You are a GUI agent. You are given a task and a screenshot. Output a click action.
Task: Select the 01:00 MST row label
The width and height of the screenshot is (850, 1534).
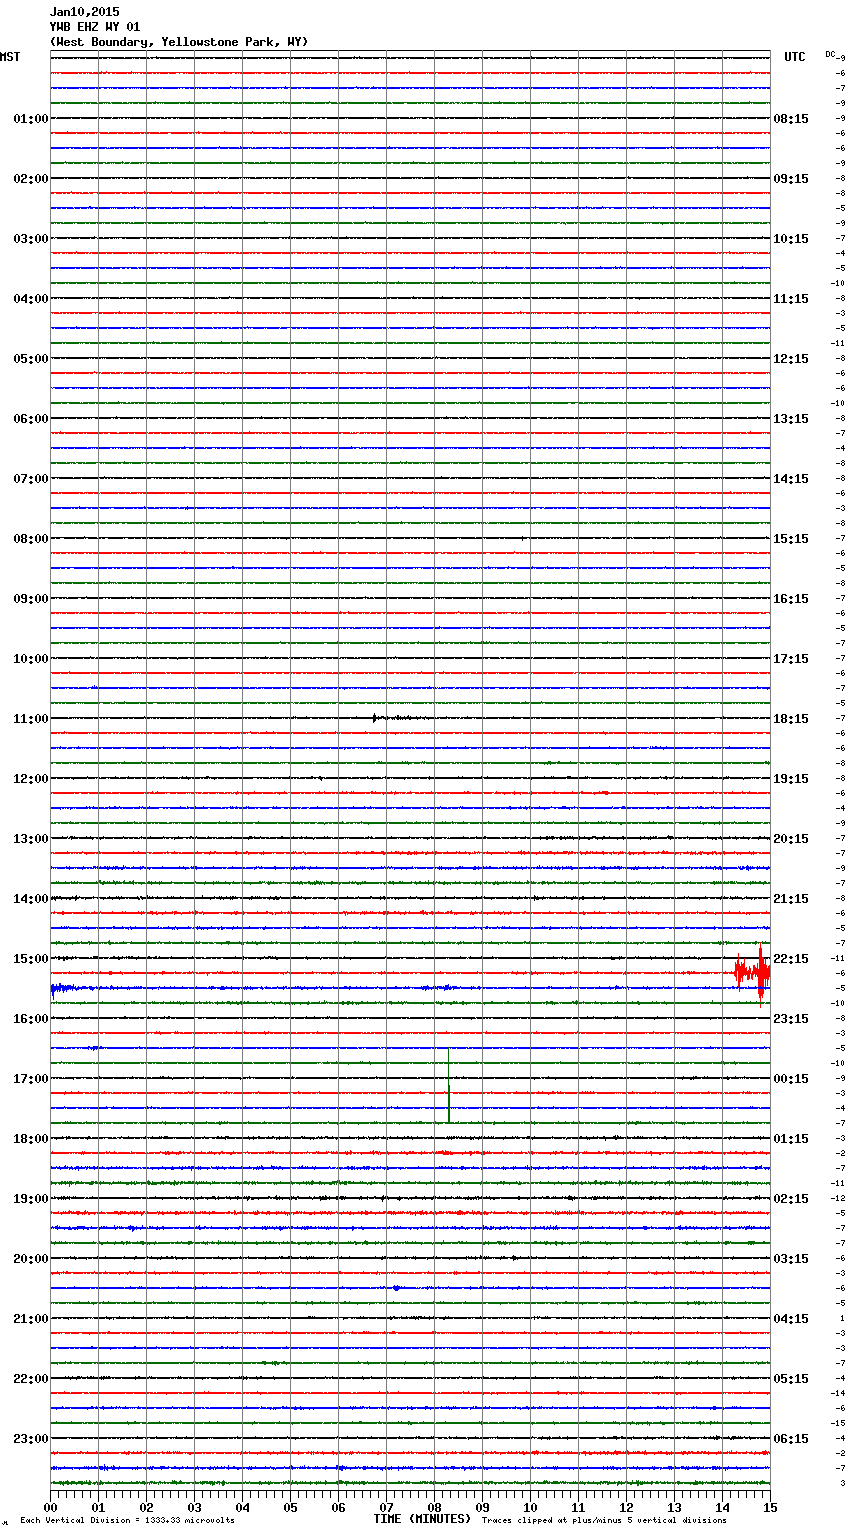[30, 119]
